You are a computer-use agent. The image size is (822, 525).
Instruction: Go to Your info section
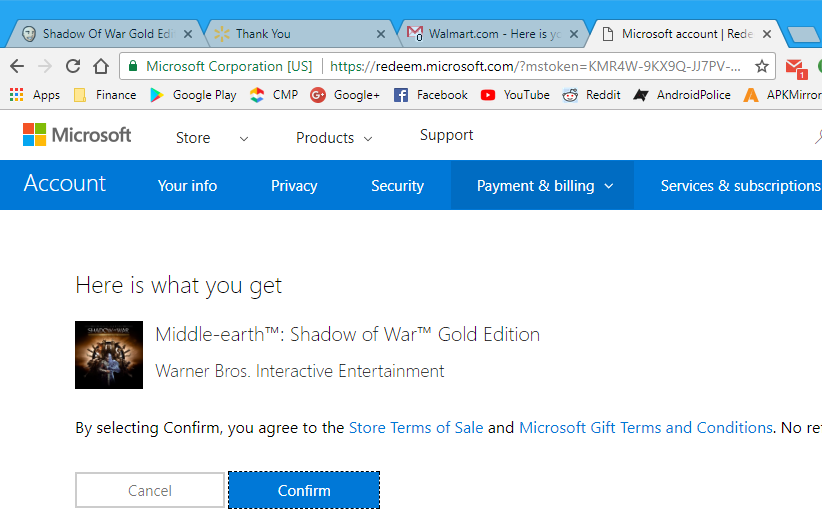point(187,186)
